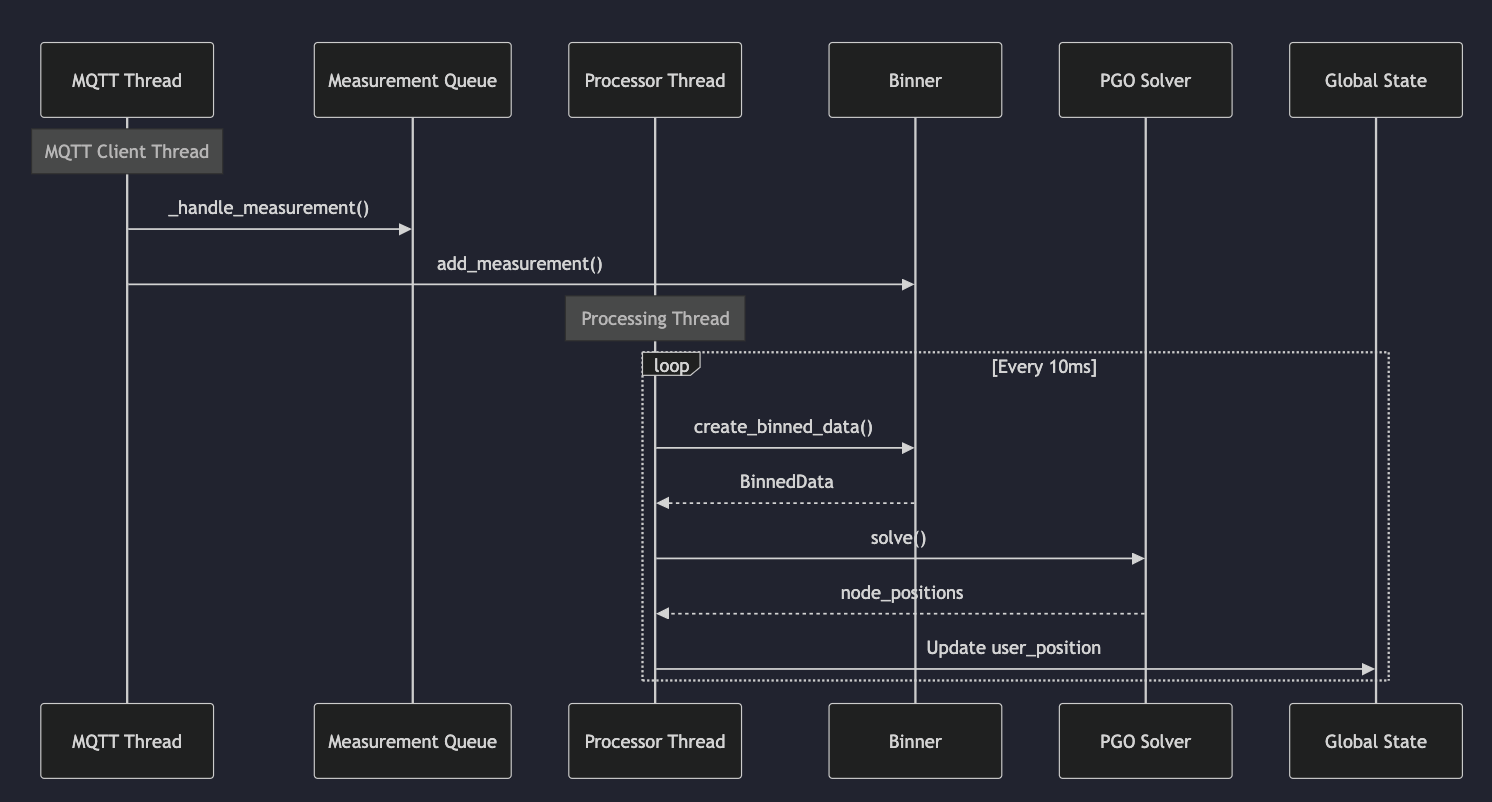1492x802 pixels.
Task: Click the Global State bottom participant box
Action: (1375, 741)
